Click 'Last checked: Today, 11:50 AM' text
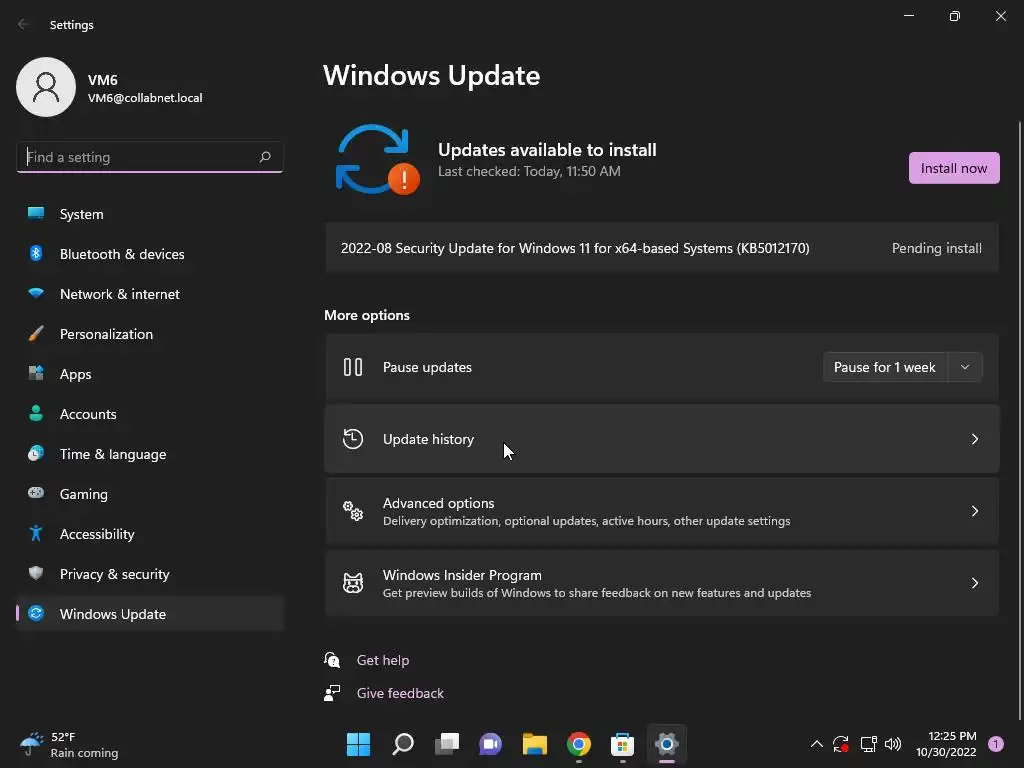Screen dimensions: 1024x768 (529, 171)
